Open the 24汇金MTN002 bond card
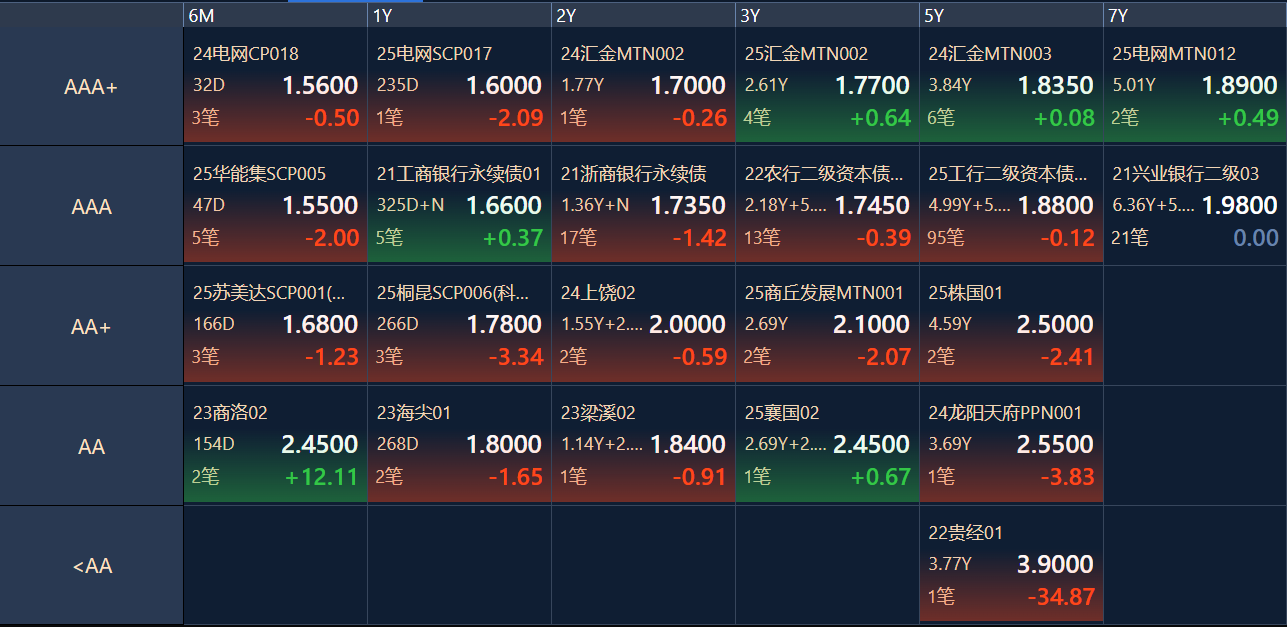Viewport: 1287px width, 627px height. (x=643, y=85)
